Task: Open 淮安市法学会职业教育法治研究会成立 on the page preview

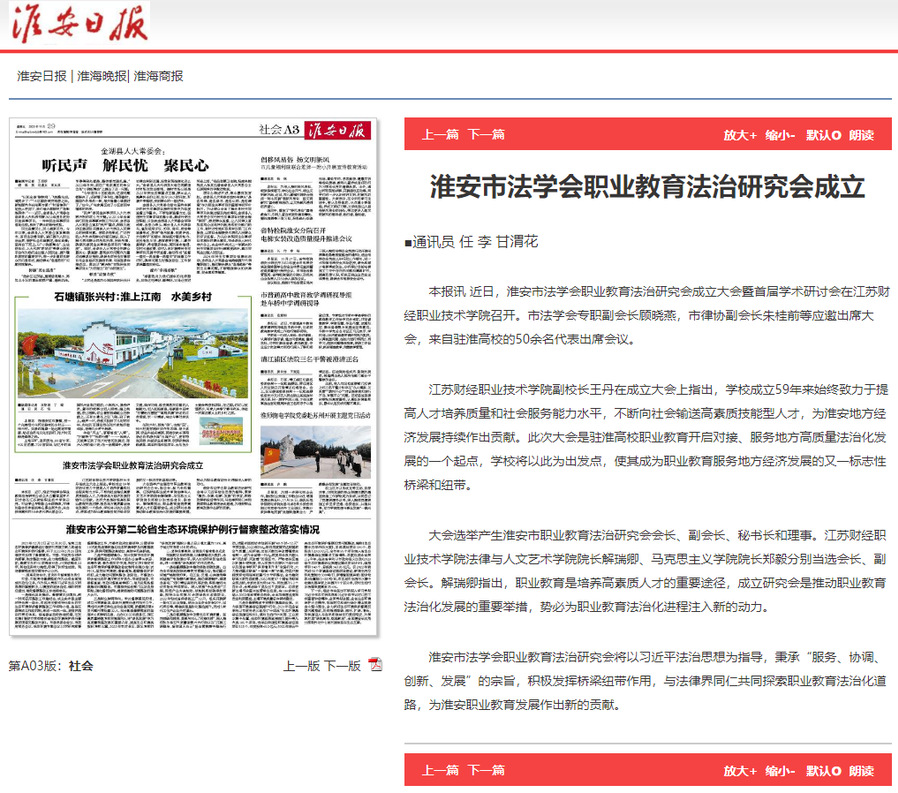Action: 133,465
